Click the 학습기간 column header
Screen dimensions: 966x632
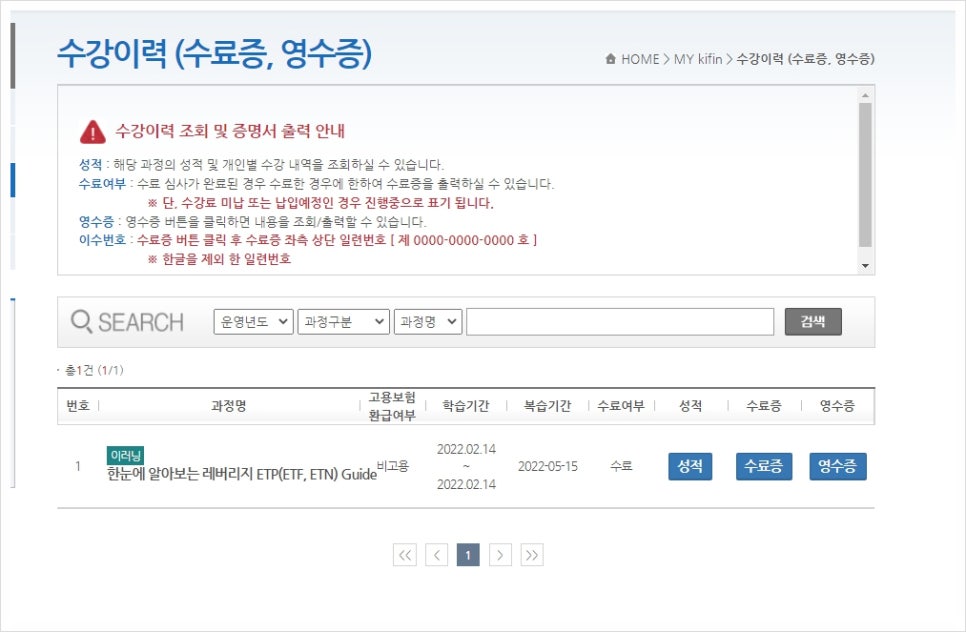tap(466, 406)
